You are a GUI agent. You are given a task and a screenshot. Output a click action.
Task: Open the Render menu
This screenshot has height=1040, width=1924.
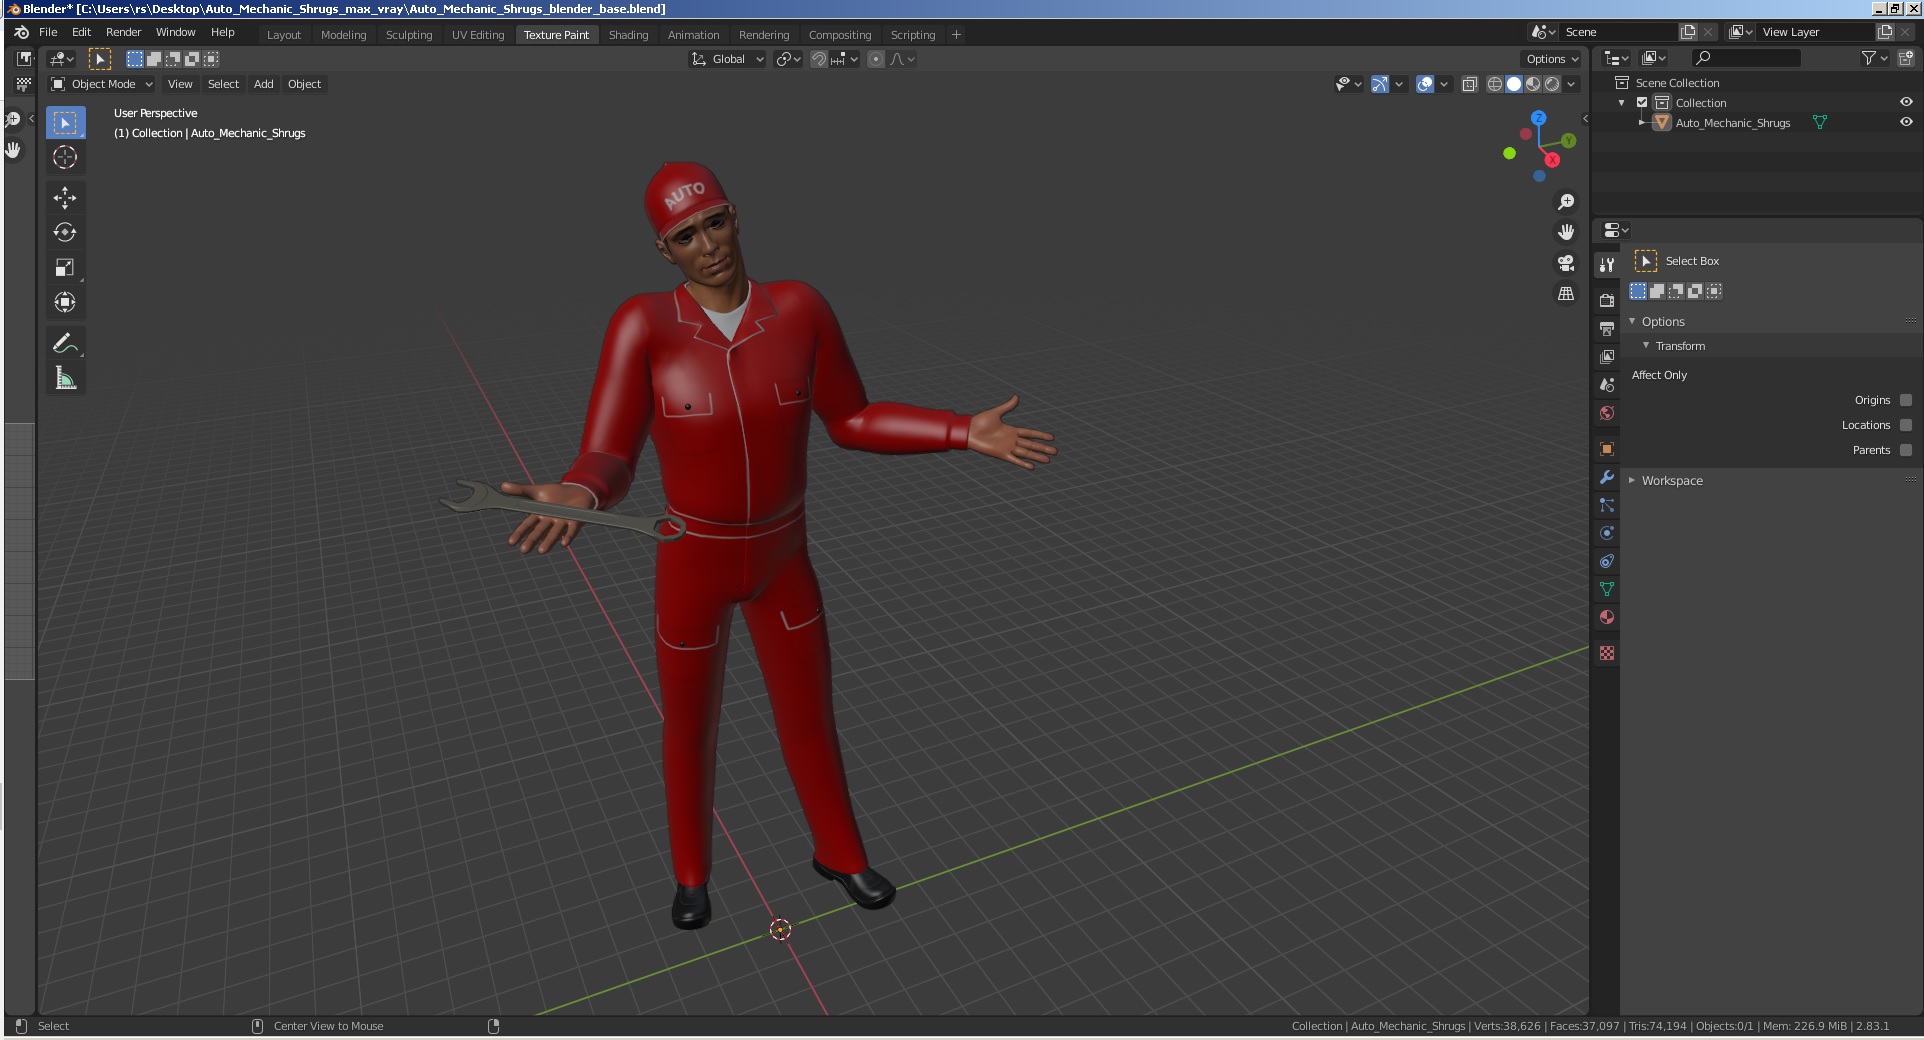point(124,32)
